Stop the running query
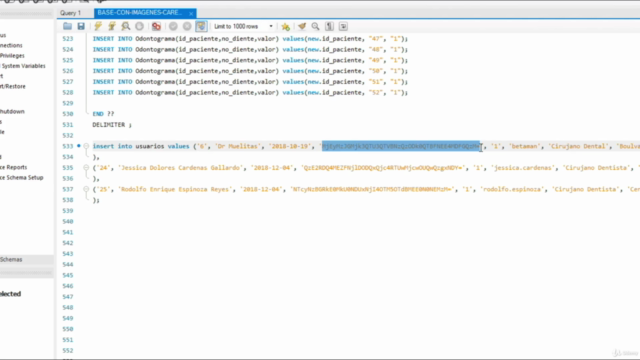The image size is (640, 360). coord(140,27)
